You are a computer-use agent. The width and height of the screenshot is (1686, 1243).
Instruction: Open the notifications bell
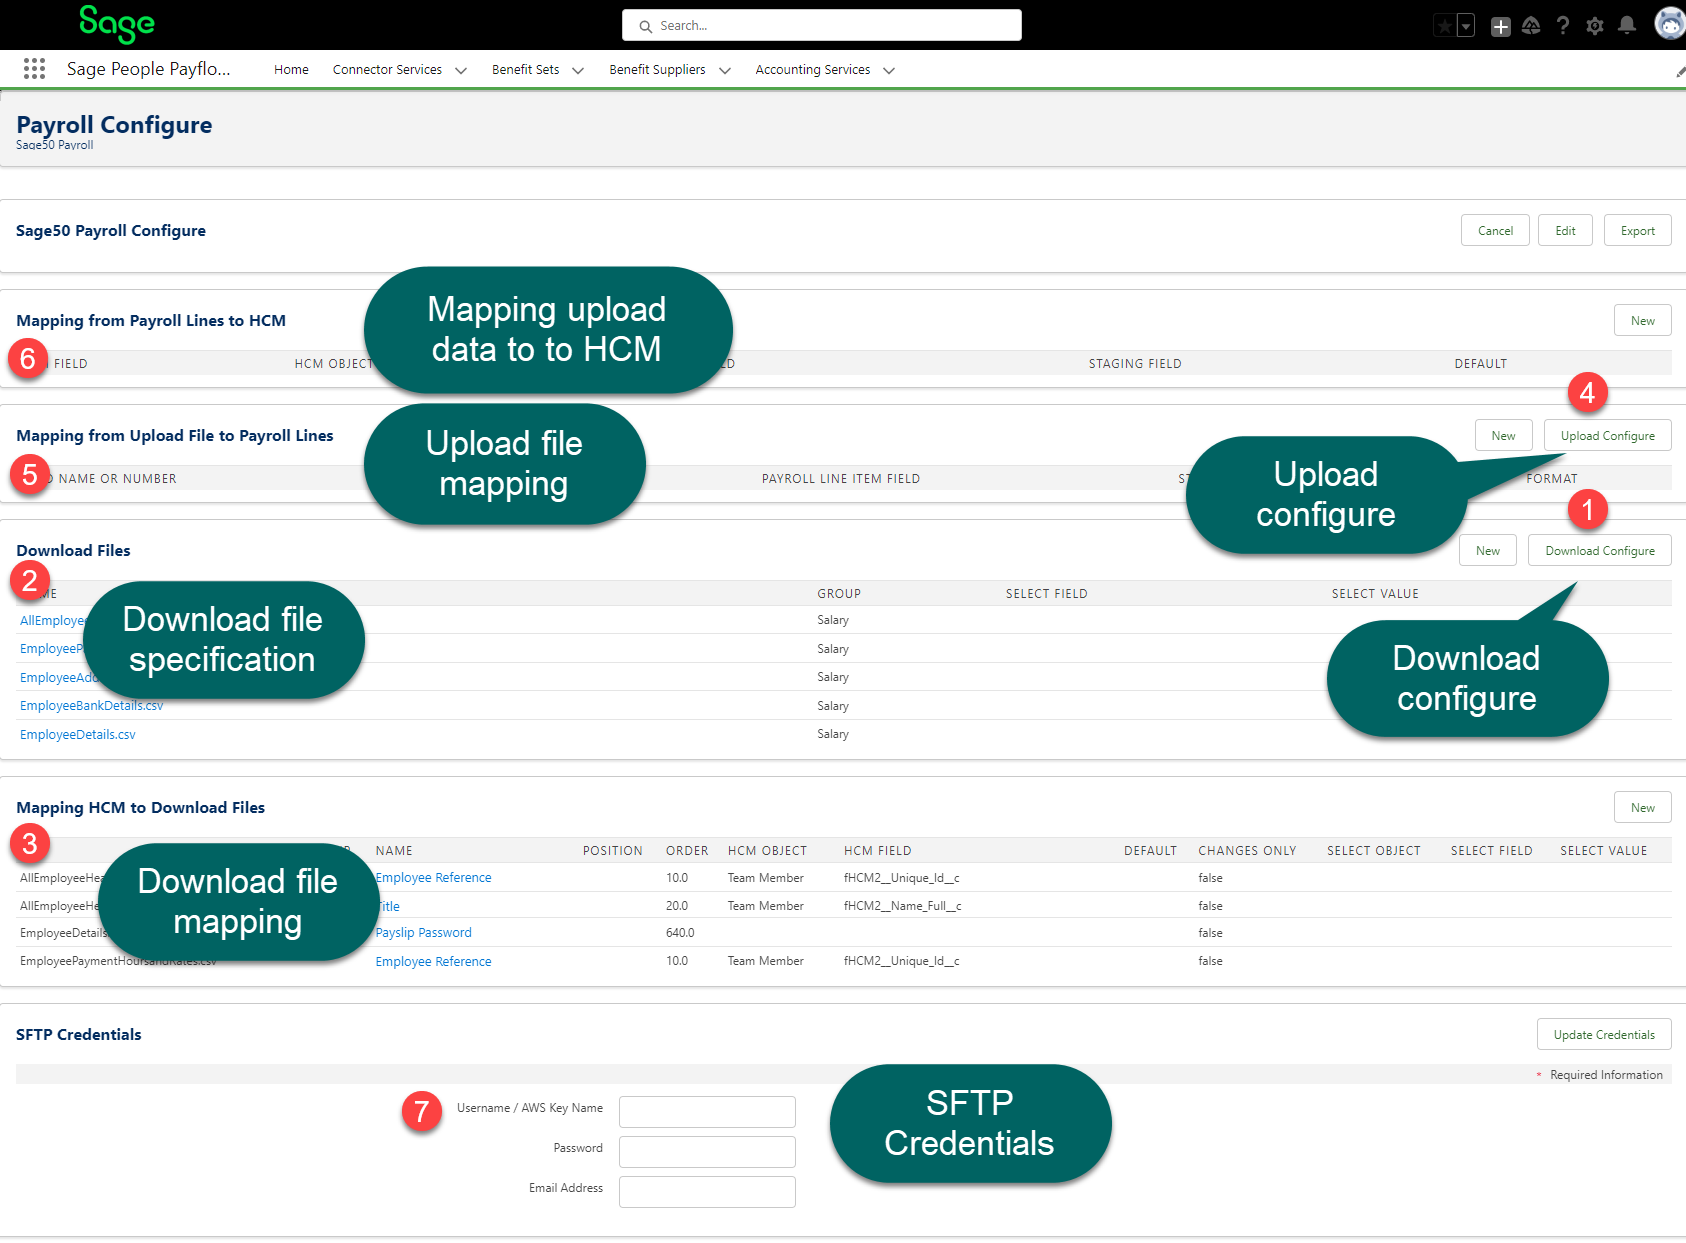[1627, 26]
